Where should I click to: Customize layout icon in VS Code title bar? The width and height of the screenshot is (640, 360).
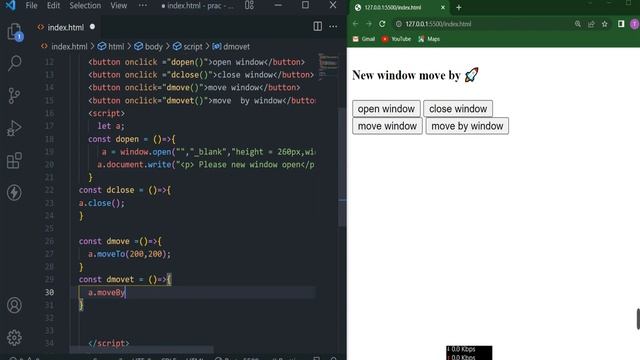click(x=249, y=5)
